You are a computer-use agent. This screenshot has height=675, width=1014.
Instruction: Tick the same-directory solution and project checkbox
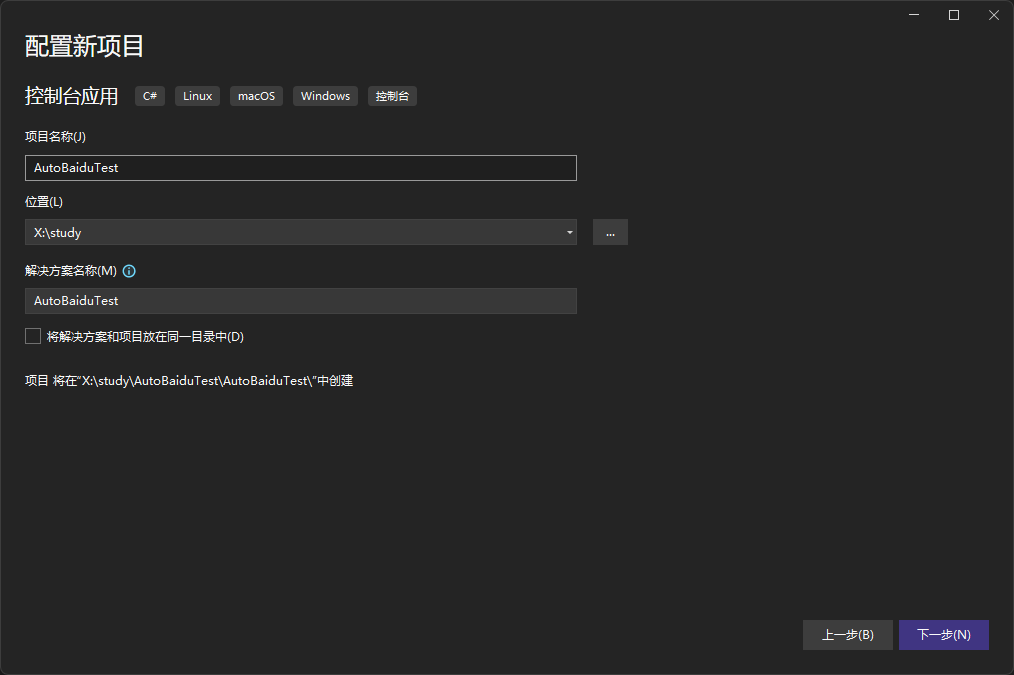33,336
